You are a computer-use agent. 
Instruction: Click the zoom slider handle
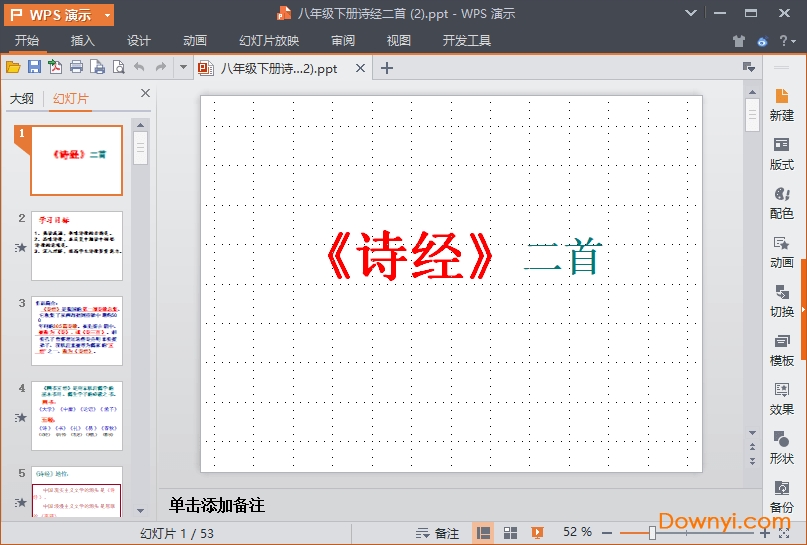pyautogui.click(x=652, y=533)
